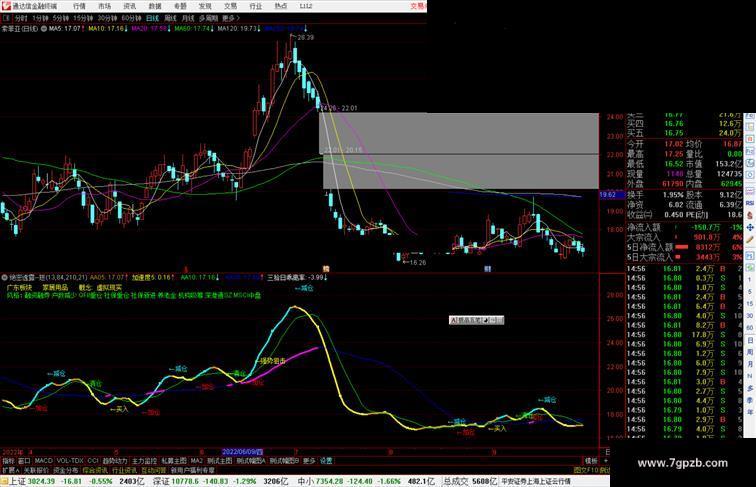Select the 测试主图 indicator
Screen dimensions: 756x487
pyautogui.click(x=219, y=461)
